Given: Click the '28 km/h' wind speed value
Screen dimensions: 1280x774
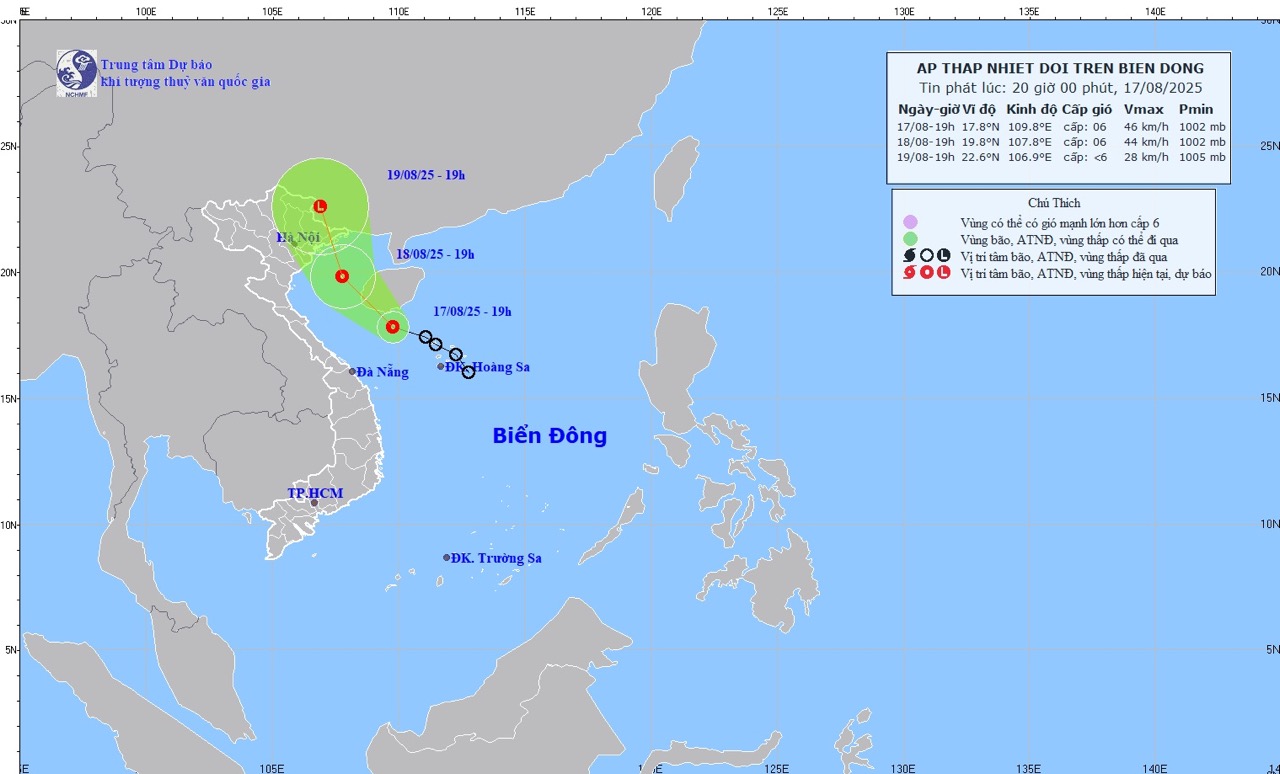Looking at the screenshot, I should (1146, 157).
